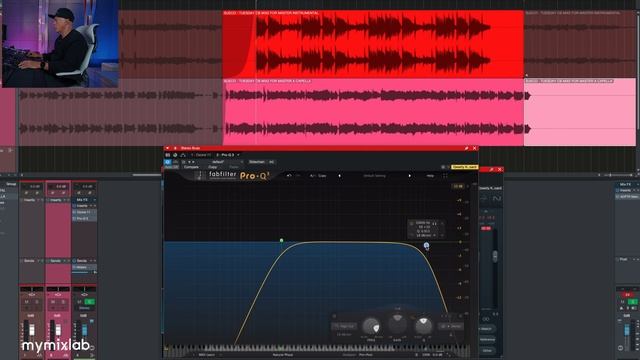Toggle FabFilter full screen icon
The width and height of the screenshot is (640, 360).
pos(445,176)
